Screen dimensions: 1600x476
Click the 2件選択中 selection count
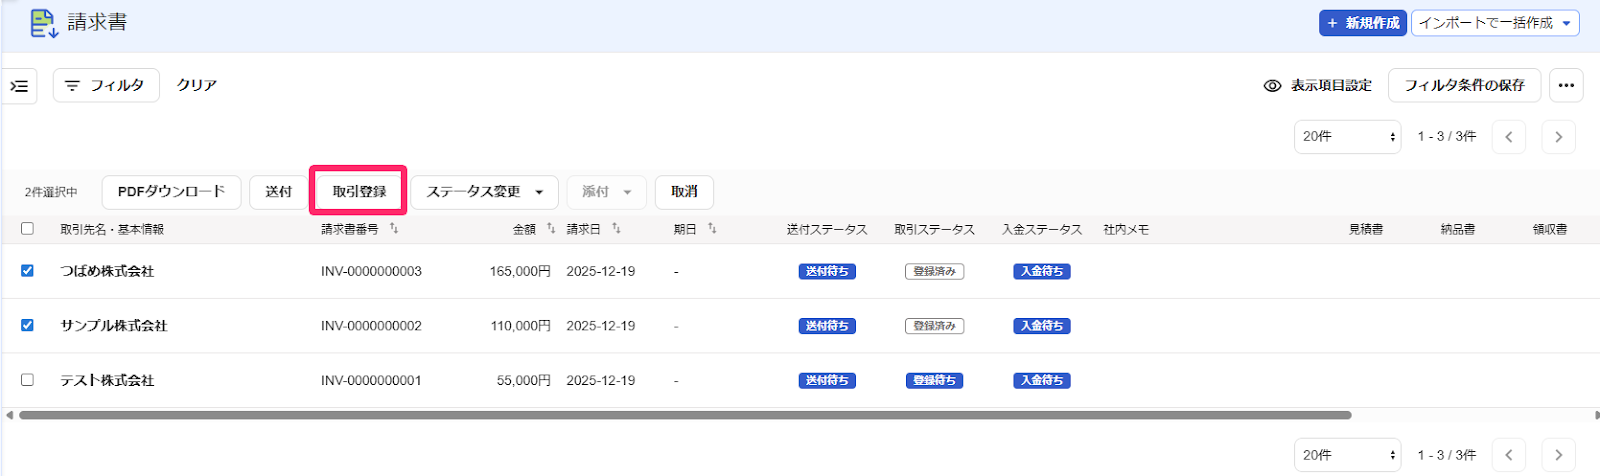coord(51,192)
